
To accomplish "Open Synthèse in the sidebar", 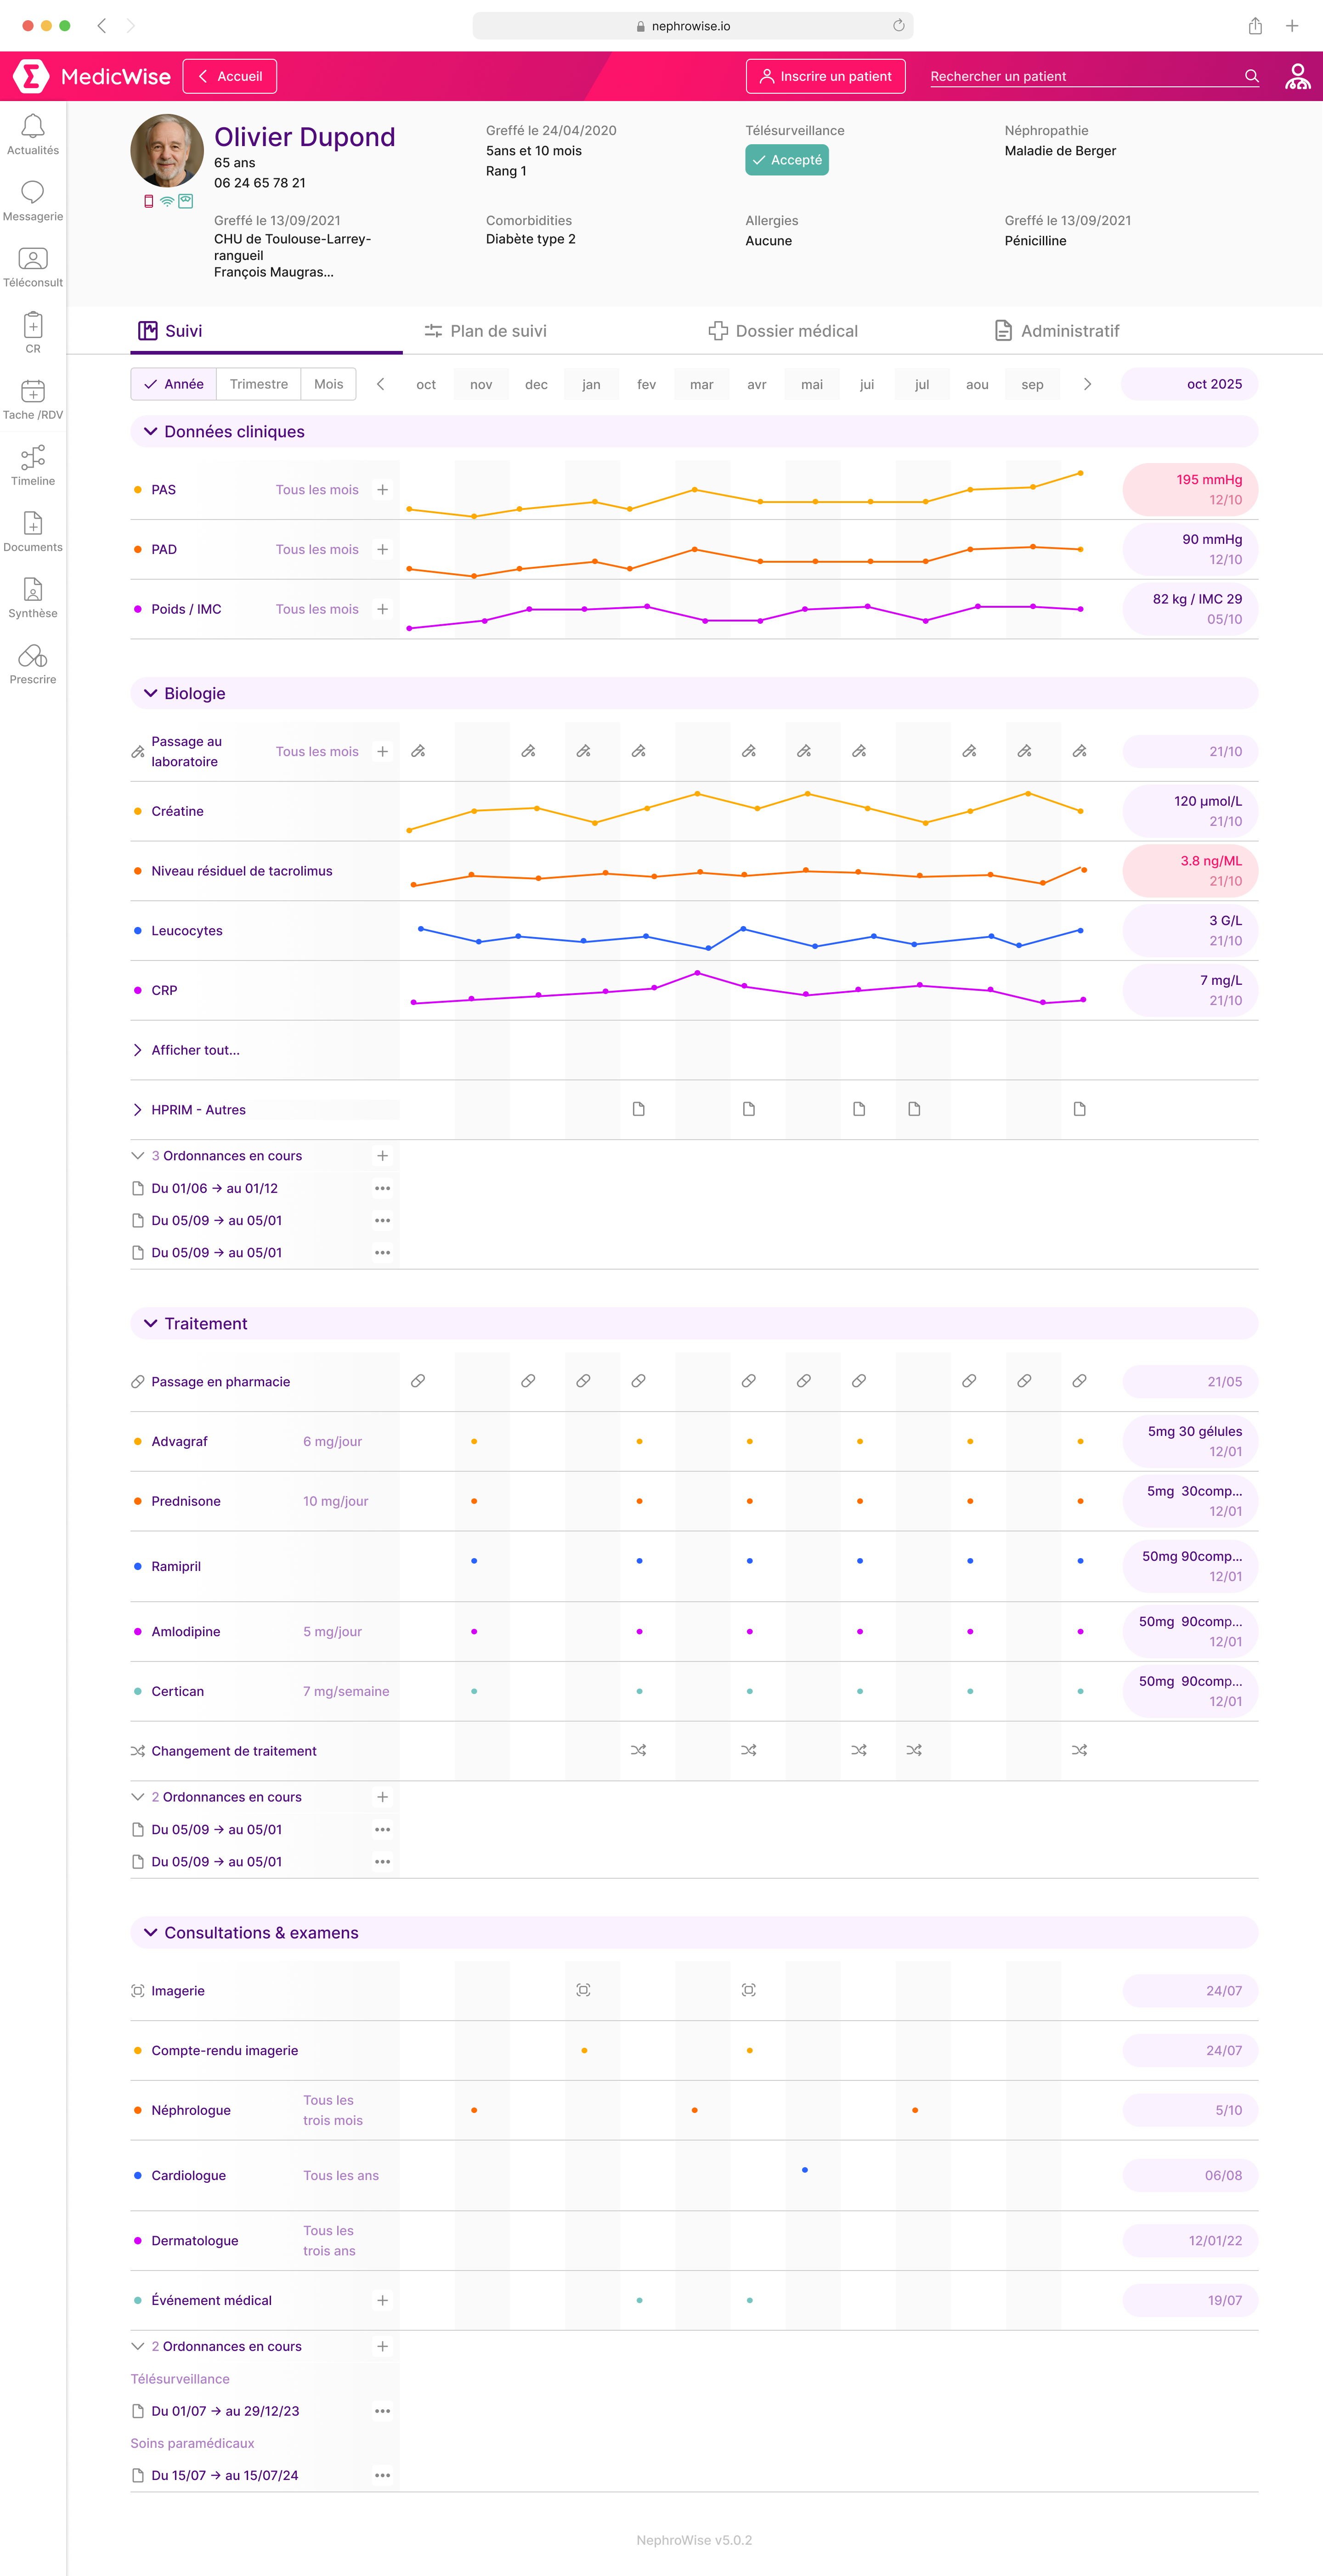I will click(33, 590).
